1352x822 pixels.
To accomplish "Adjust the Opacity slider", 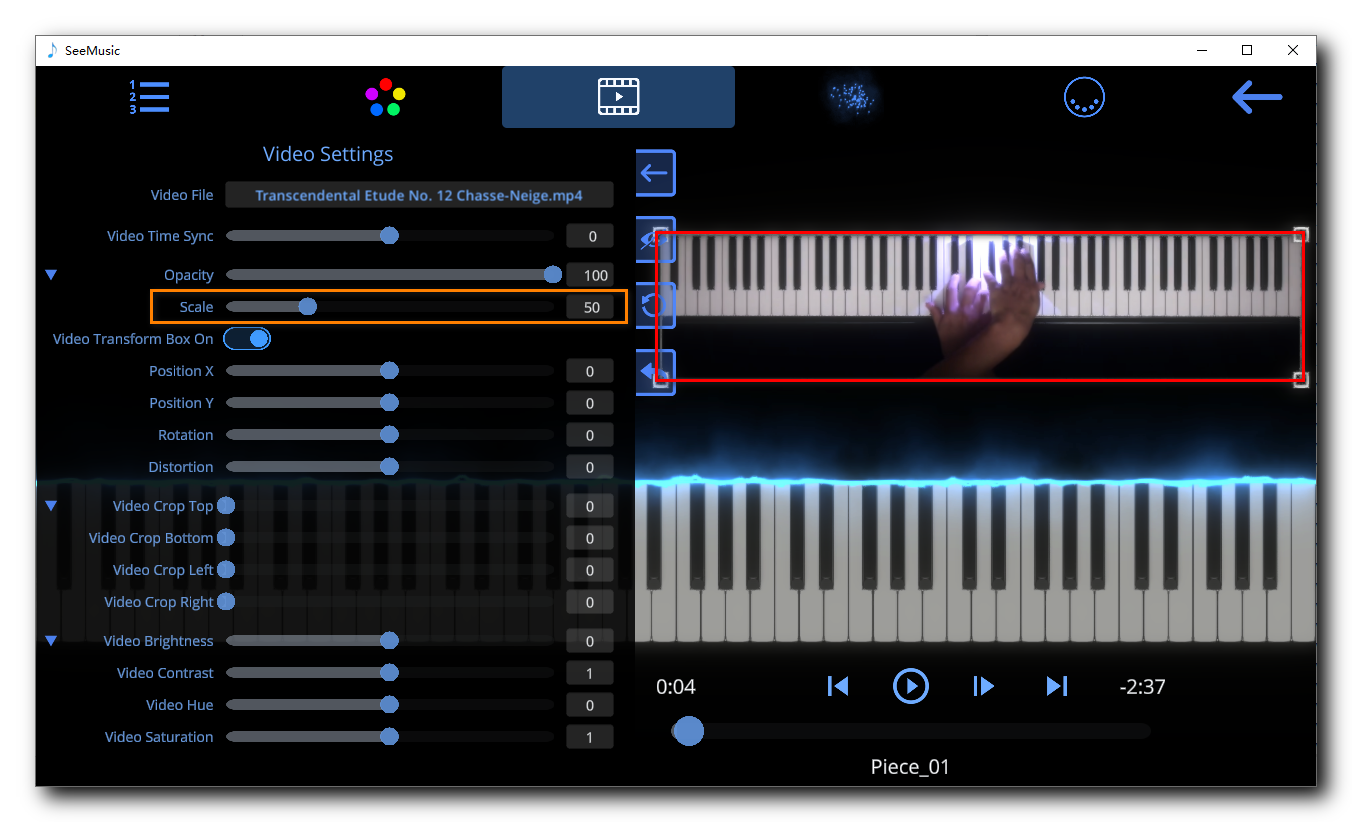I will (x=390, y=275).
